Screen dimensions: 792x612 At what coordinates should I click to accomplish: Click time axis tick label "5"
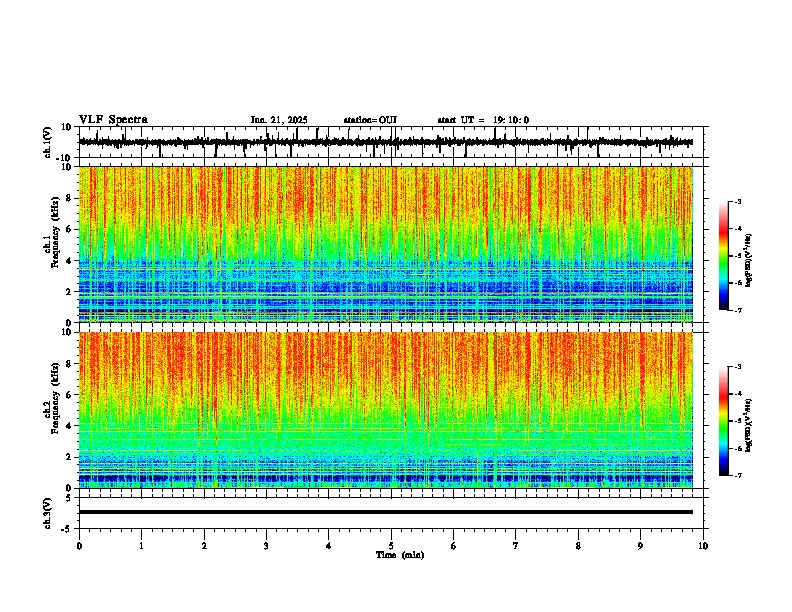click(391, 546)
